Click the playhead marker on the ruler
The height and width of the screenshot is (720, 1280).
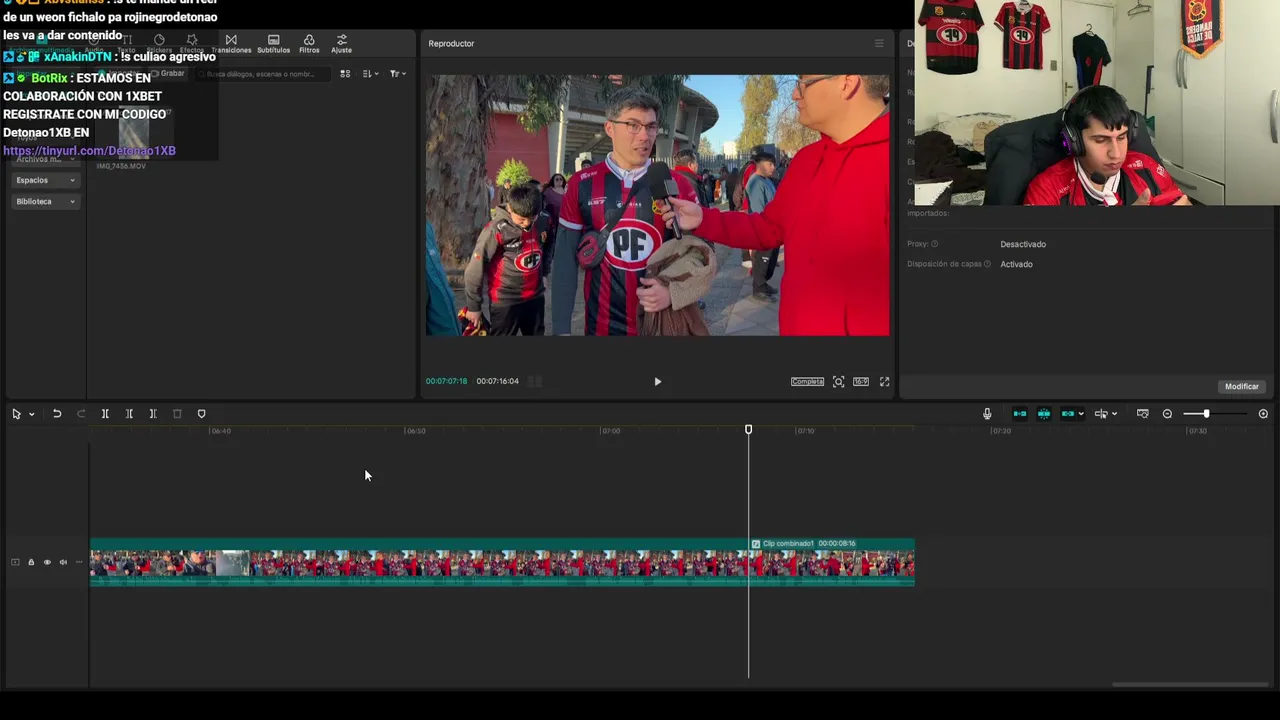[748, 430]
